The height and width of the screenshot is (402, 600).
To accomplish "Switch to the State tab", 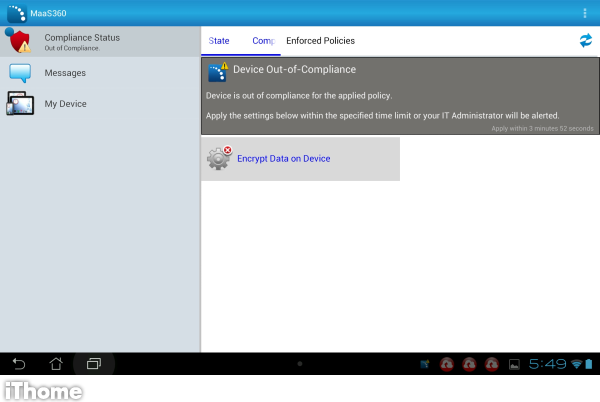I will click(x=219, y=41).
